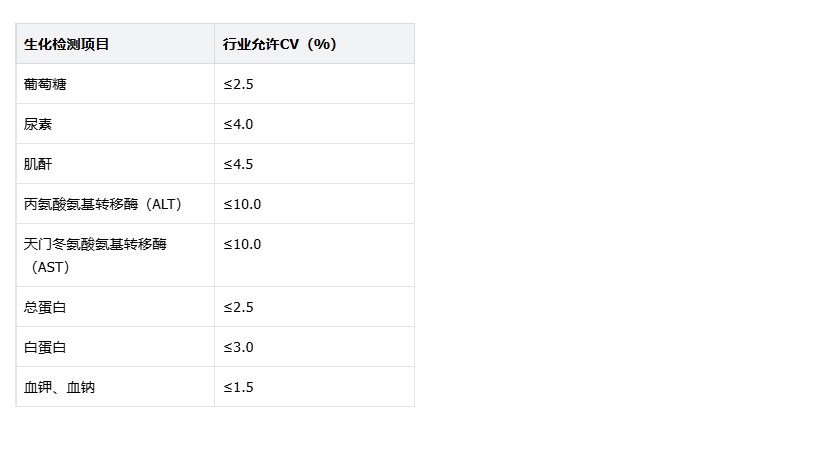The image size is (818, 449).
Task: Select the ≤3.0 value cell
Action: 314,347
